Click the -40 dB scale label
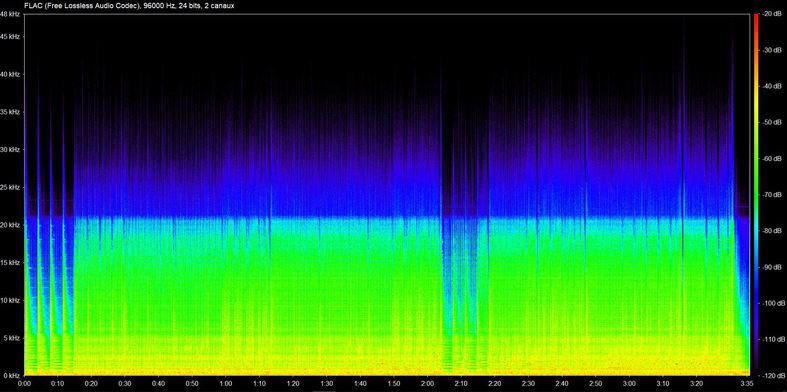787x392 pixels. pos(772,86)
